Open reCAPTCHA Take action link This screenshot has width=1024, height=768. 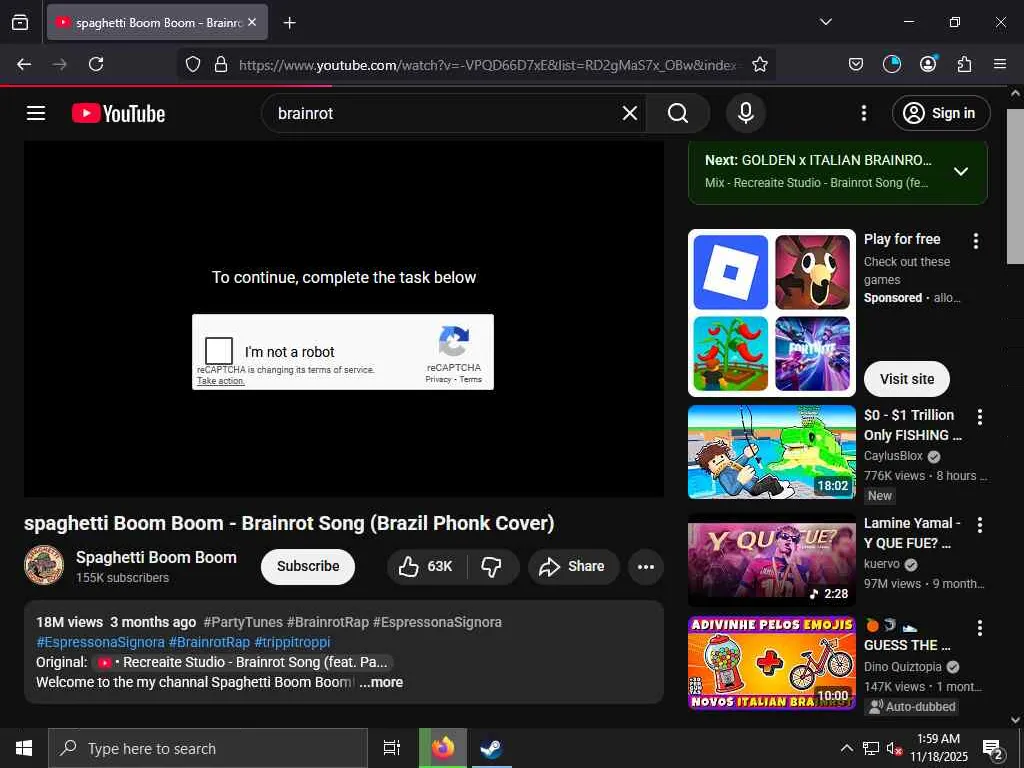tap(221, 381)
